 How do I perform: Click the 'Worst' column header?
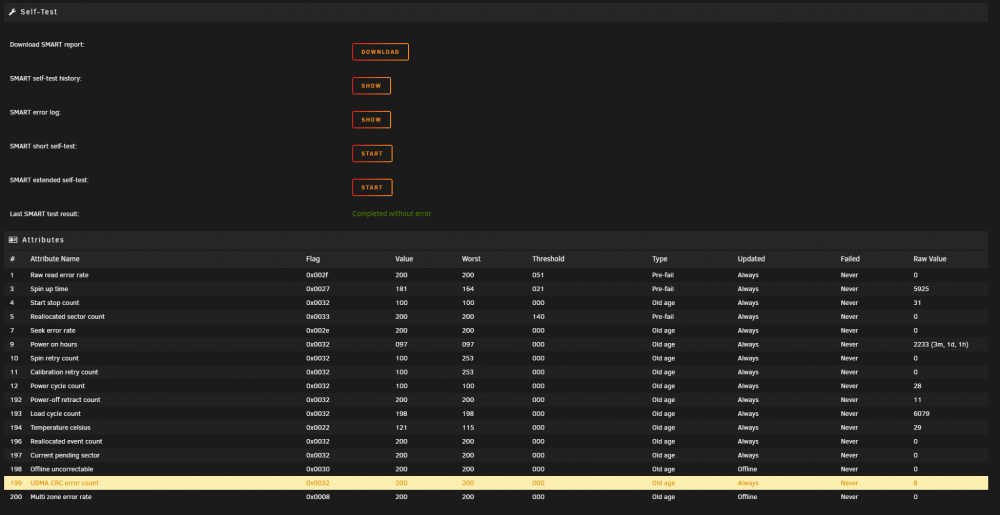coord(471,259)
